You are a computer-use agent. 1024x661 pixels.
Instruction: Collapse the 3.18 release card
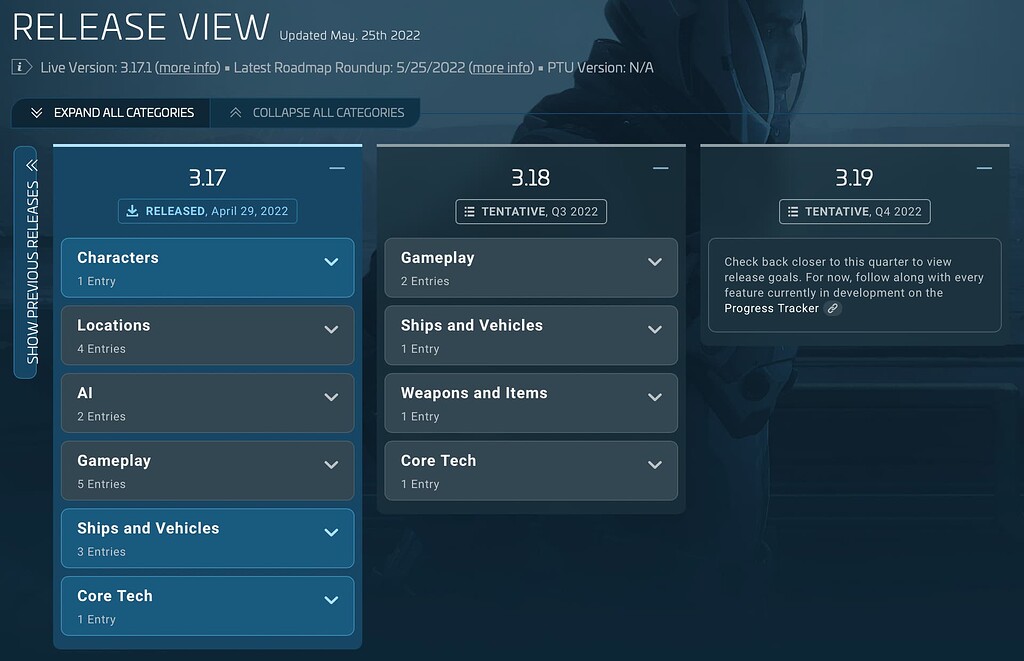(x=661, y=168)
